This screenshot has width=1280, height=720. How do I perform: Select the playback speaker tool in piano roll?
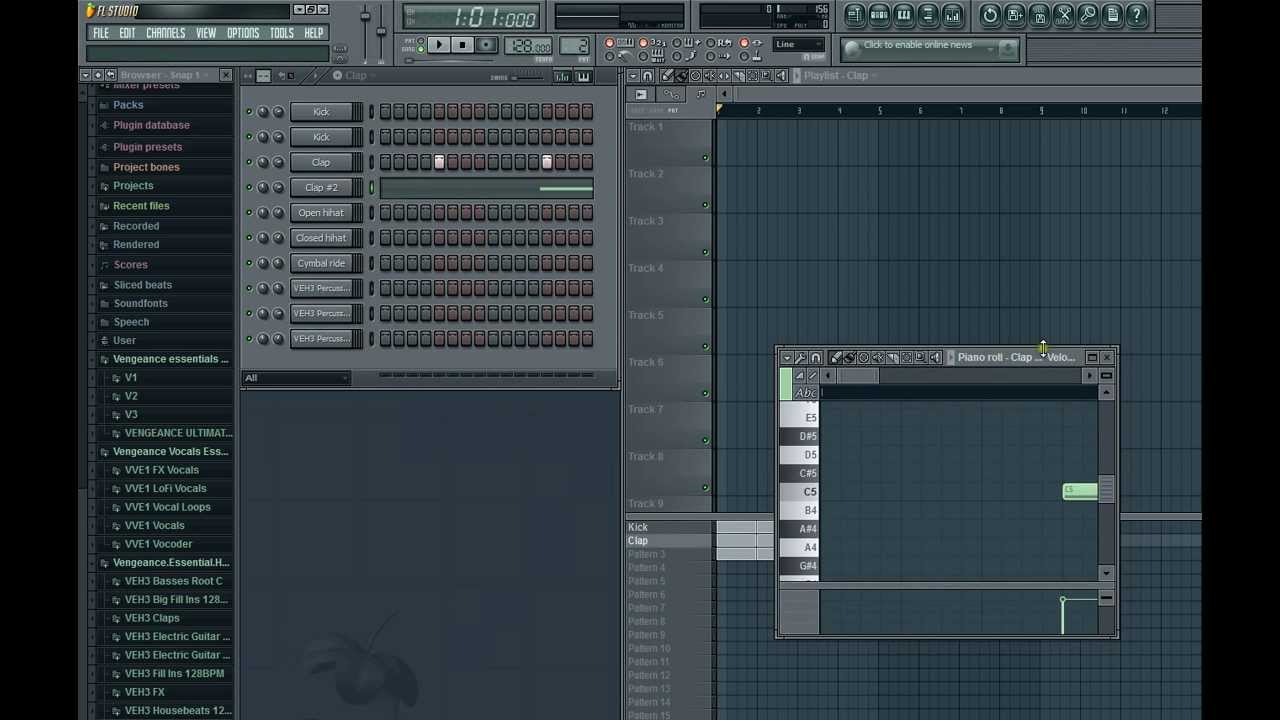point(935,357)
